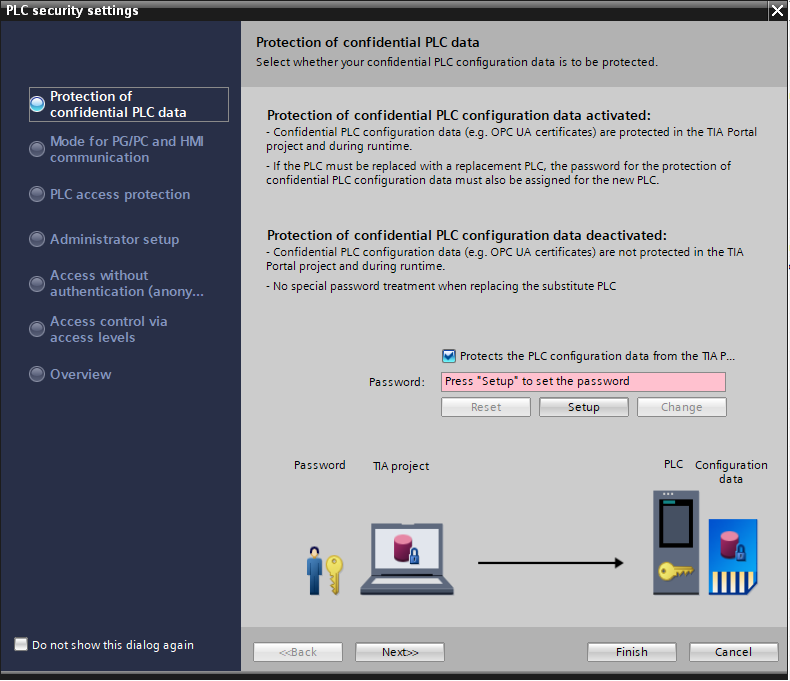Click the bullet icon beside Overview
Image resolution: width=790 pixels, height=681 pixels.
(37, 375)
